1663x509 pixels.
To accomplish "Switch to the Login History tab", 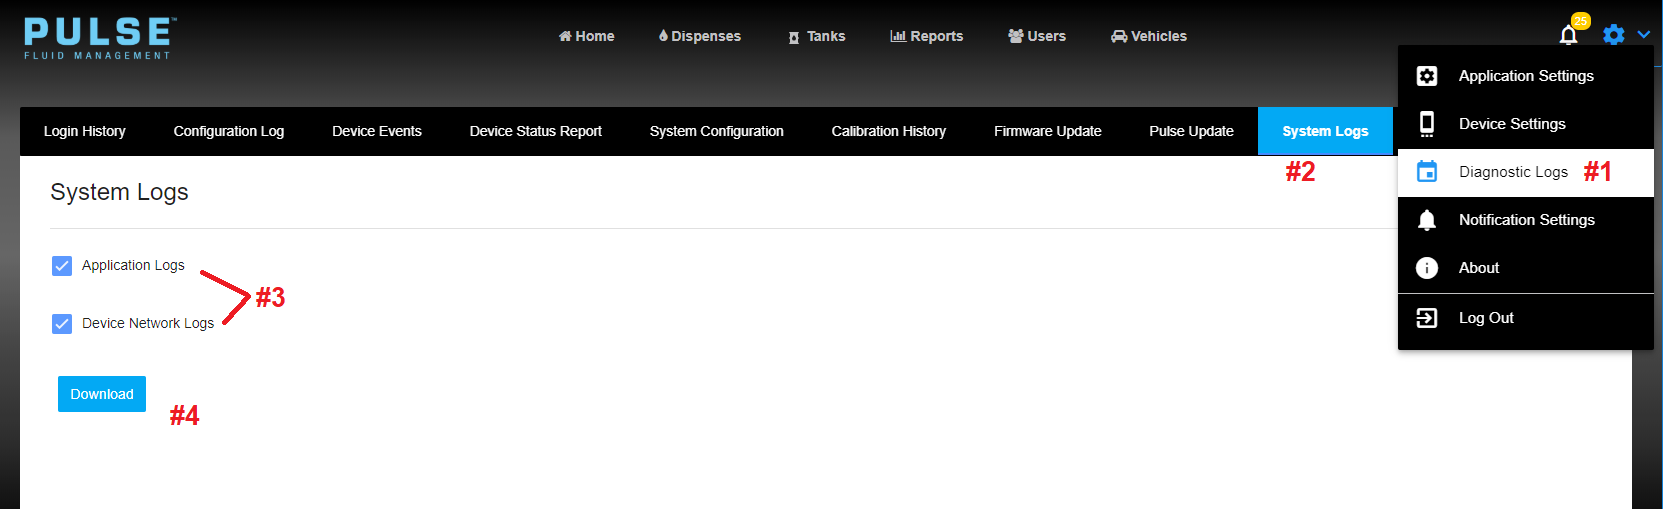I will point(85,131).
